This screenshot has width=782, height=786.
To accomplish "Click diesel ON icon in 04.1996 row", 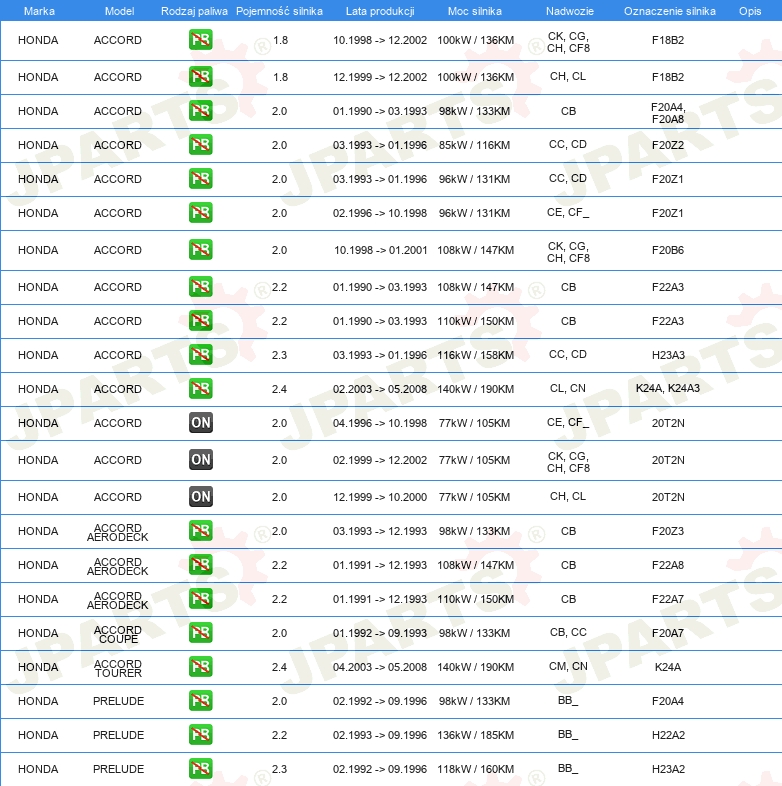I will click(x=201, y=423).
